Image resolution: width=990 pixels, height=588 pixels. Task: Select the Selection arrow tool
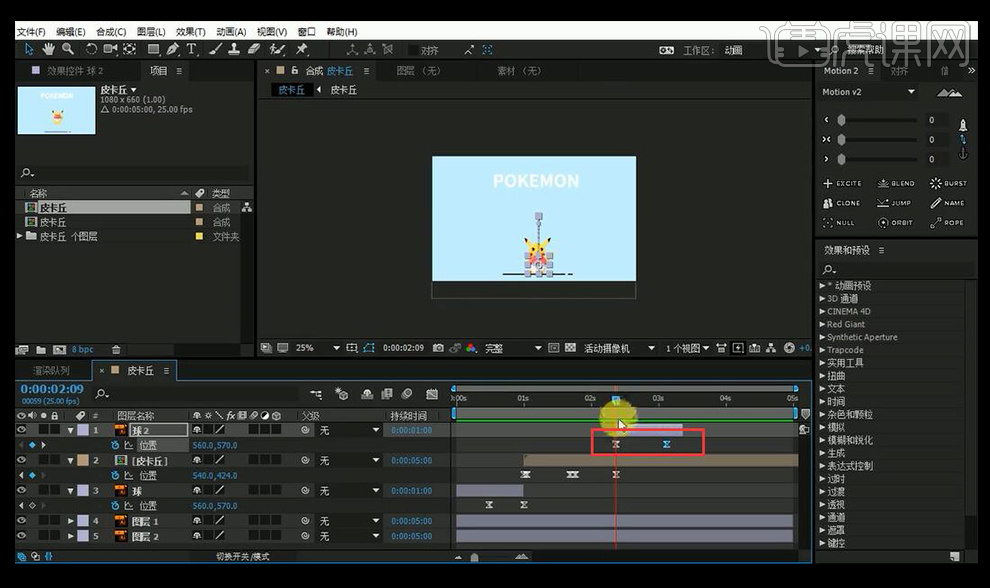point(29,49)
